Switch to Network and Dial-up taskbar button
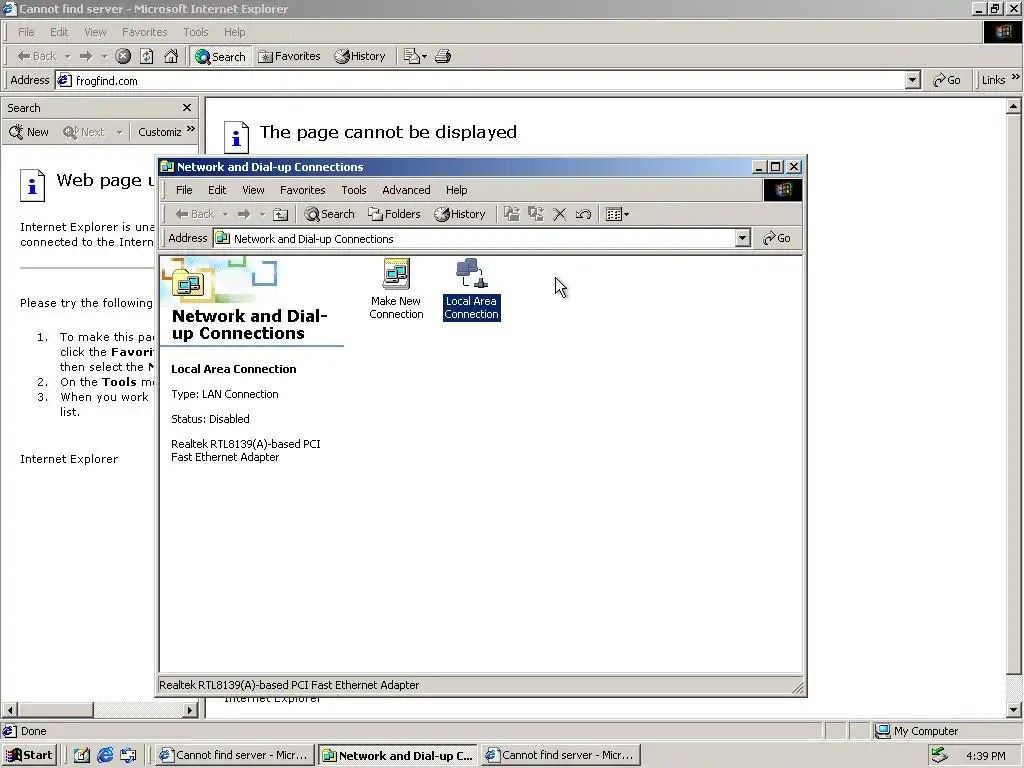1024x768 pixels. 398,755
